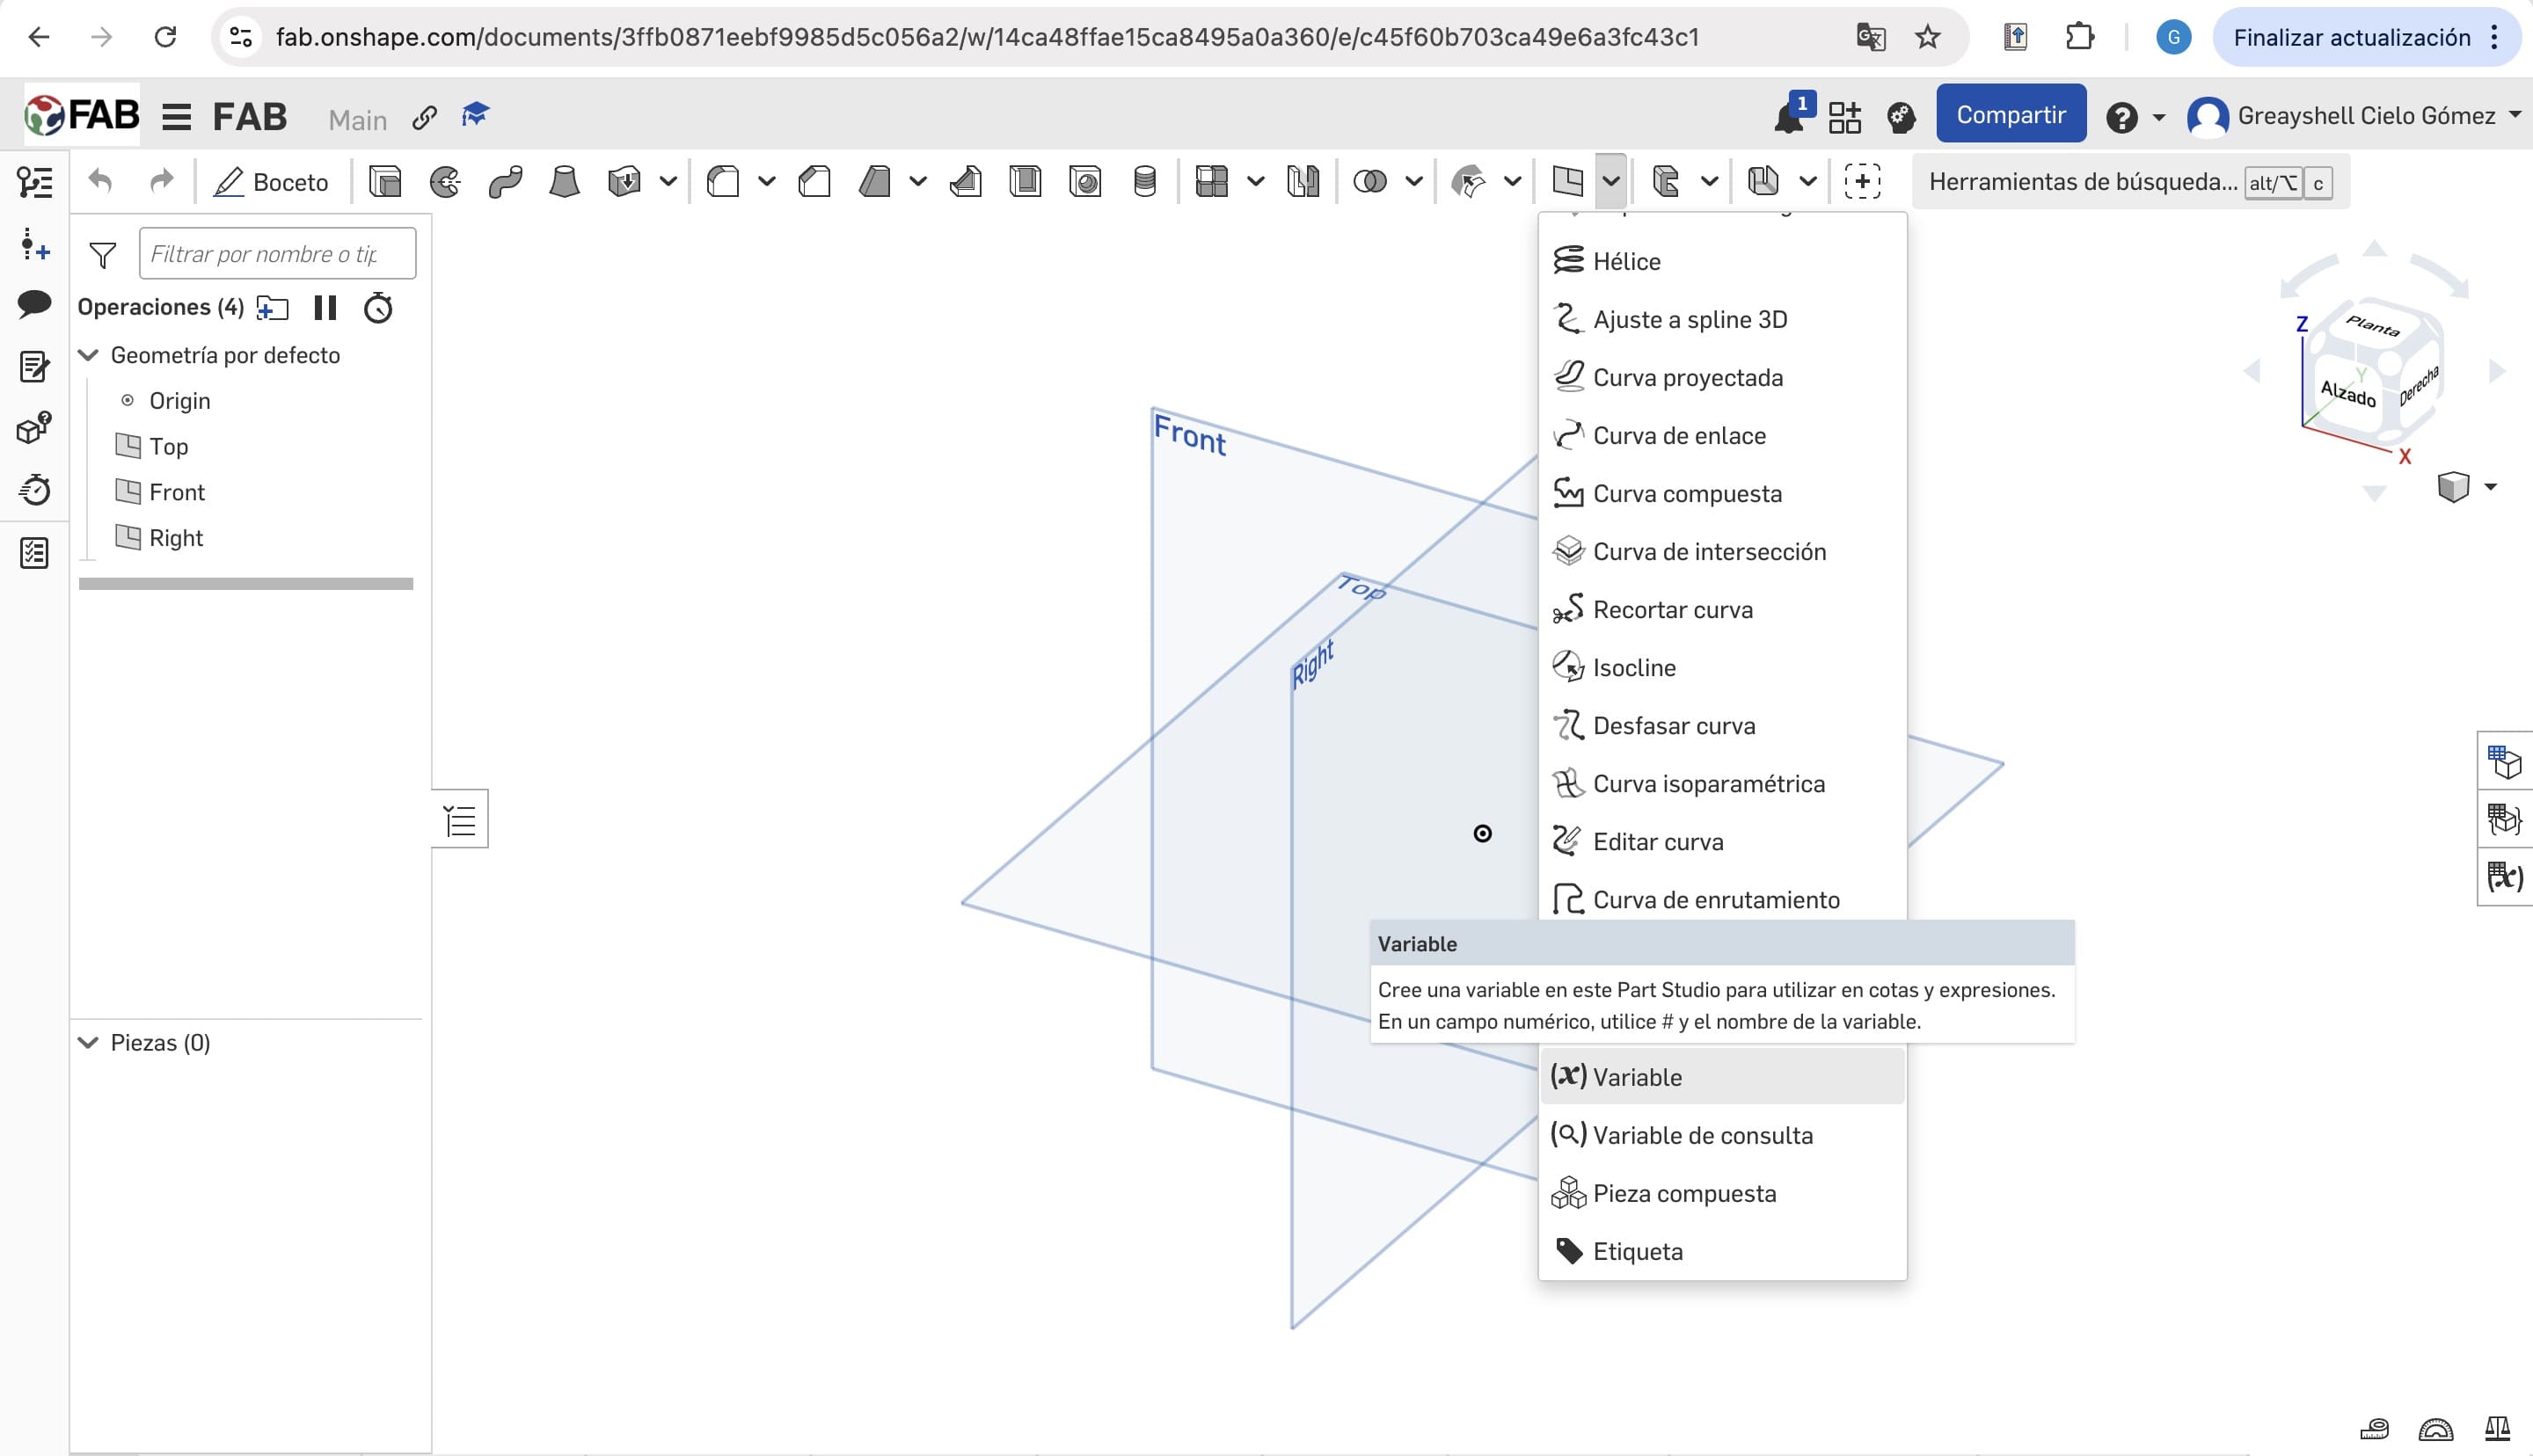Screen dimensions: 2533x1456
Task: Collapse the Geometría por defecto group
Action: 89,355
